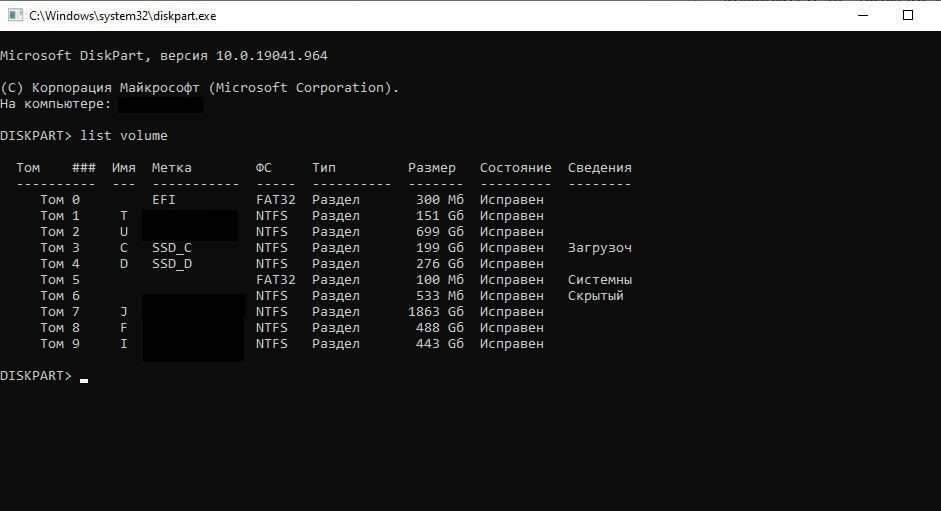Click the Метка column header

[172, 168]
